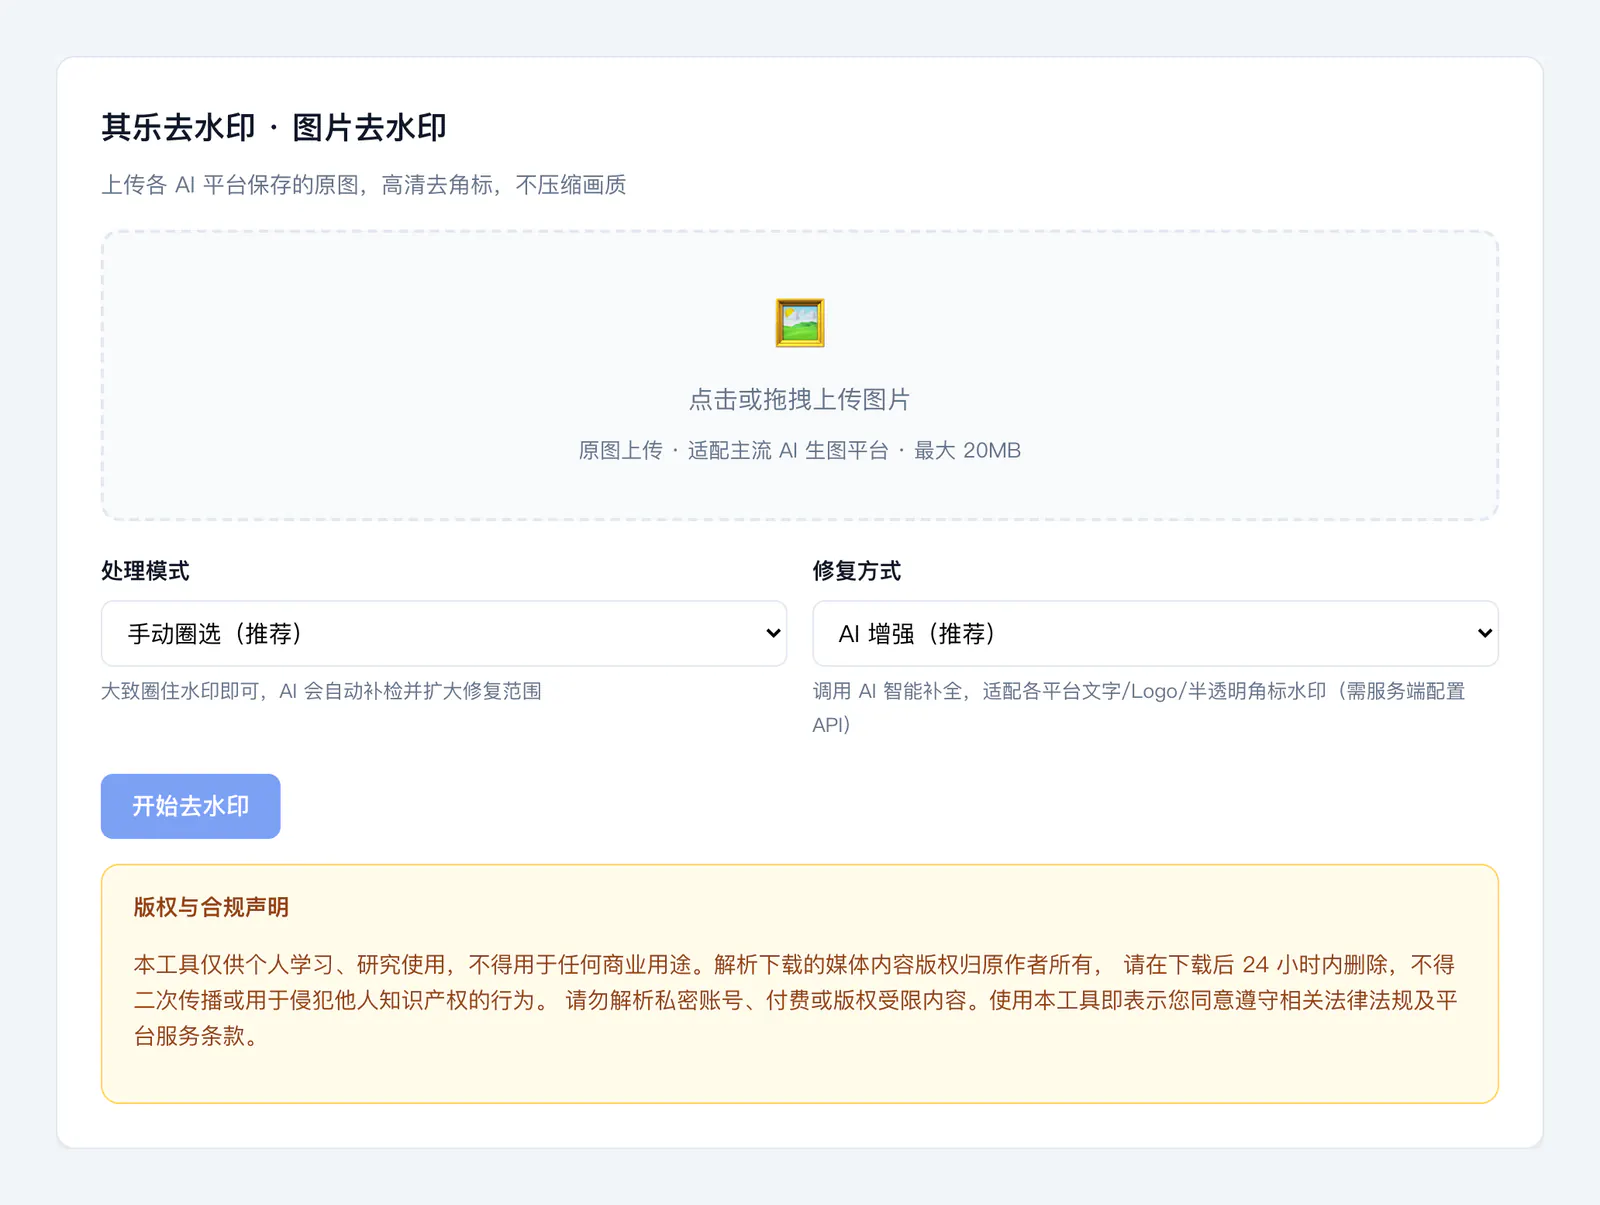This screenshot has width=1600, height=1205.
Task: Click the 其乐去水印 · 图片去水印 heading
Action: pyautogui.click(x=274, y=128)
